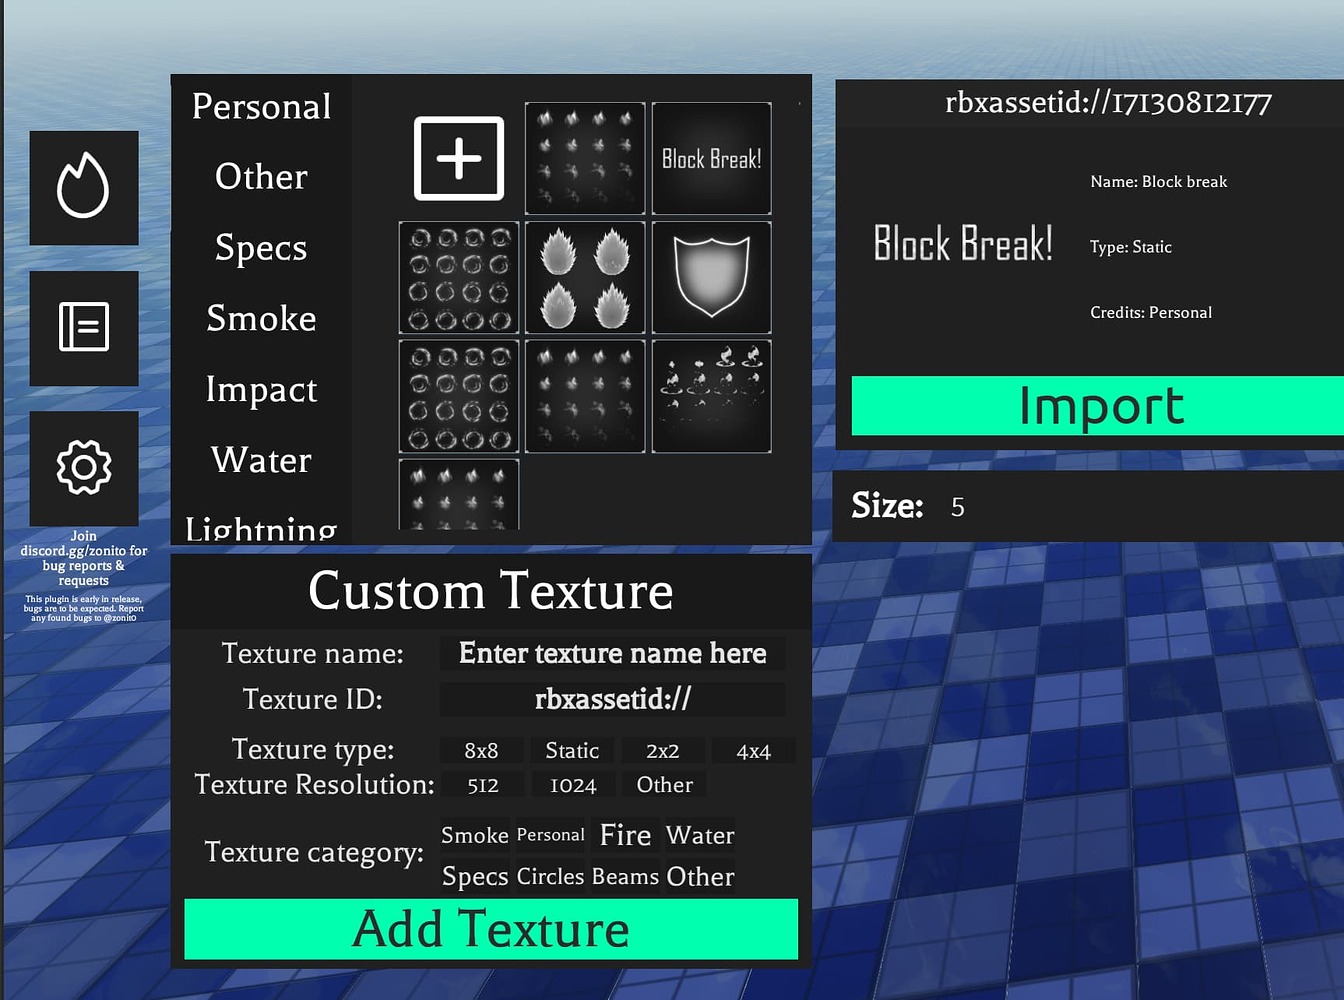
Task: Select the smoke rings texture thumbnail
Action: coord(458,277)
